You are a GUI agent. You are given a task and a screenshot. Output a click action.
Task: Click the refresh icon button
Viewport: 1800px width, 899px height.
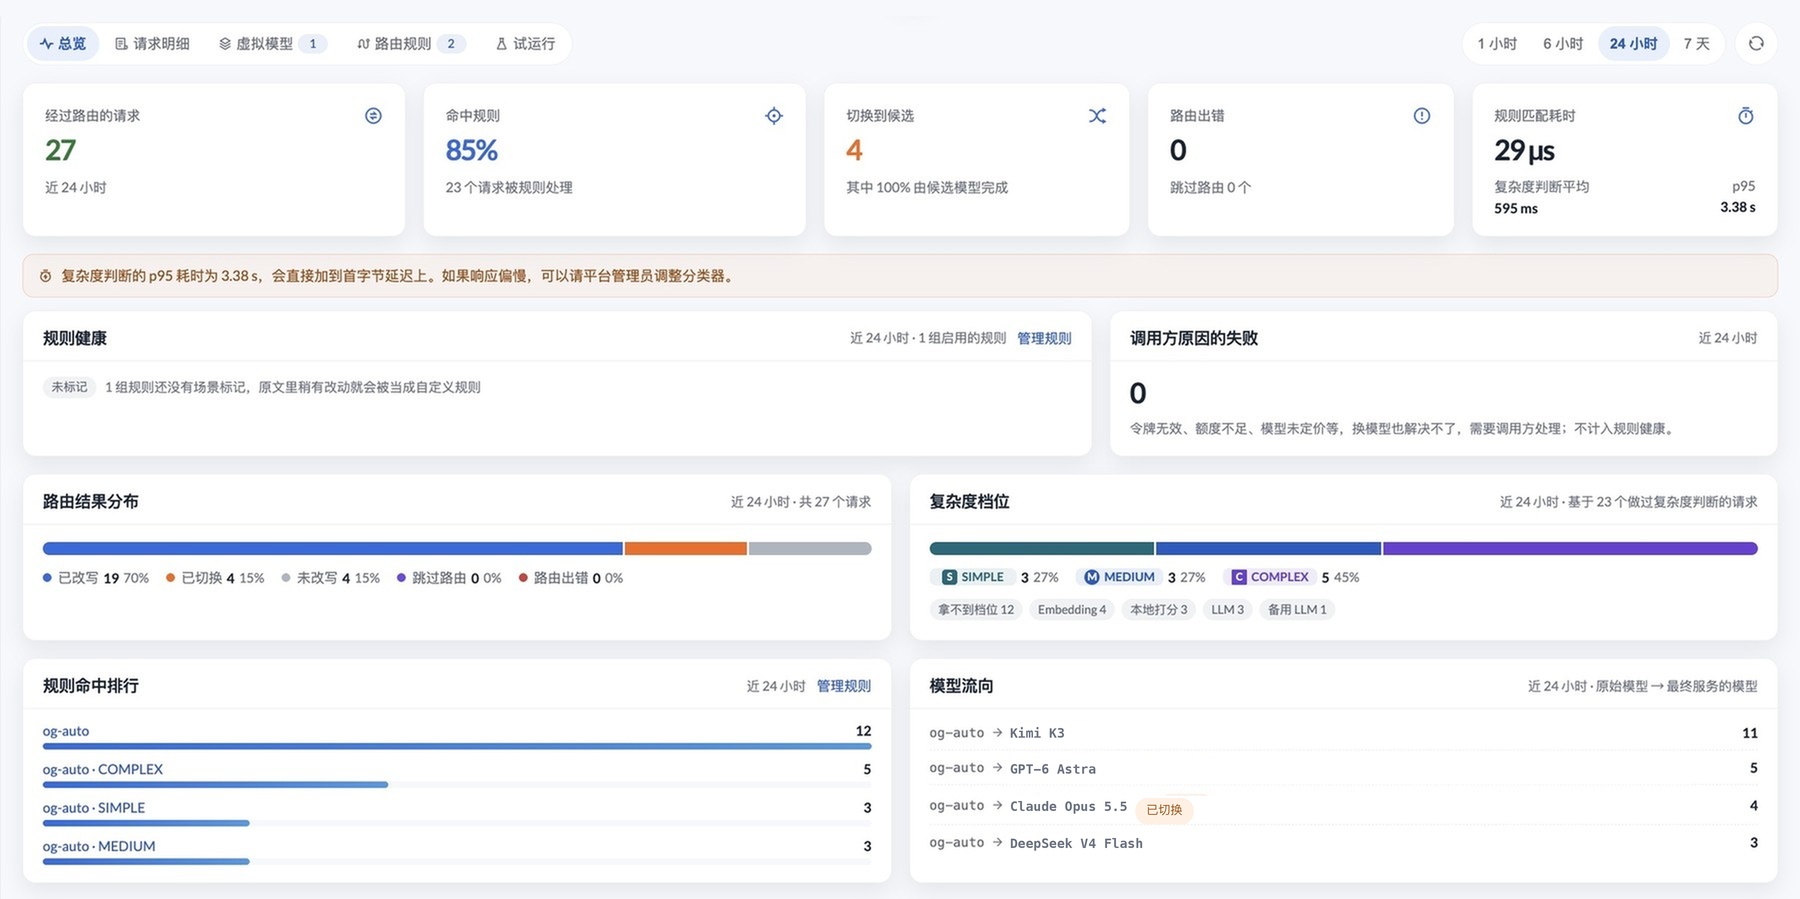(x=1756, y=43)
